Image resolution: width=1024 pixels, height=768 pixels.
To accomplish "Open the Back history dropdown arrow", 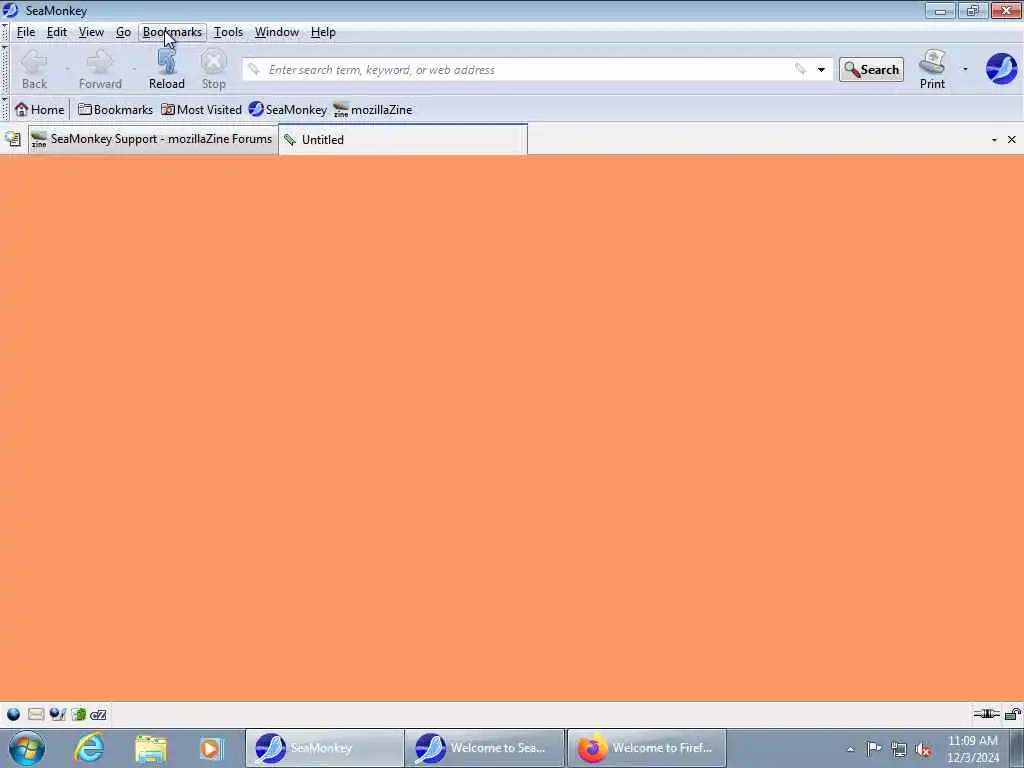I will click(67, 69).
